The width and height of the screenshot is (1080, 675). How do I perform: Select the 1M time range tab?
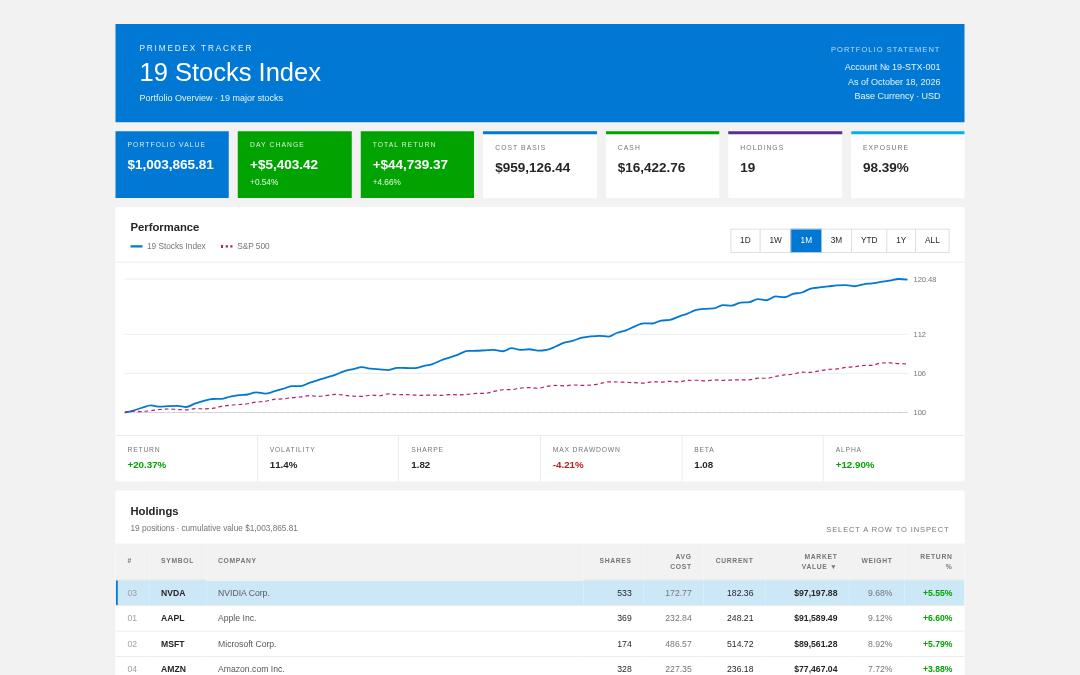pos(806,240)
